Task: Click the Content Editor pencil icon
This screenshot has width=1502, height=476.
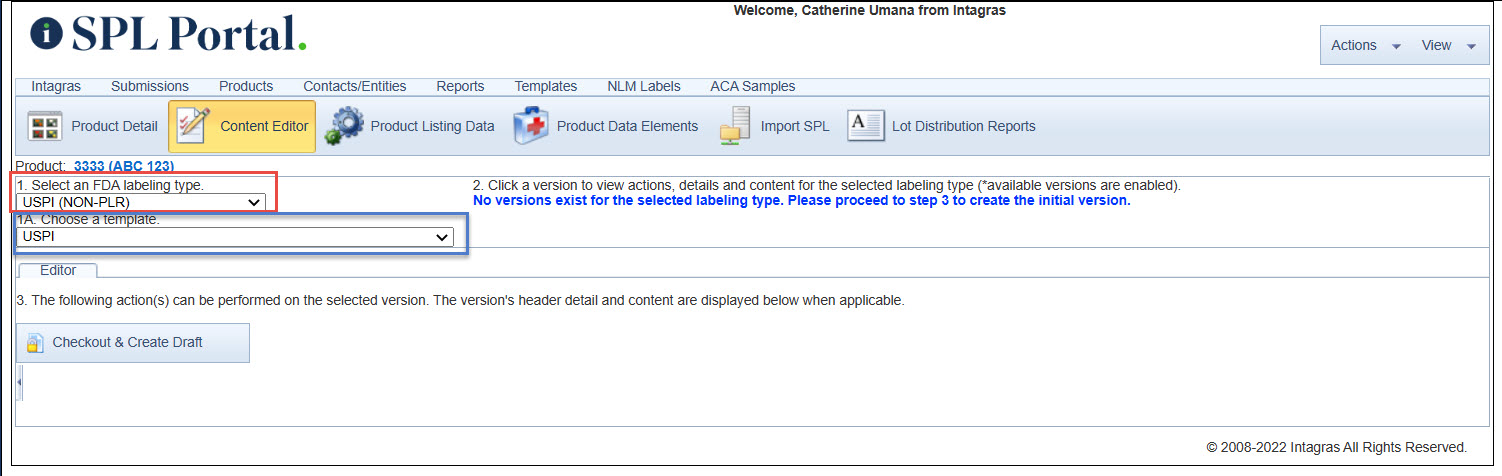Action: pos(193,126)
